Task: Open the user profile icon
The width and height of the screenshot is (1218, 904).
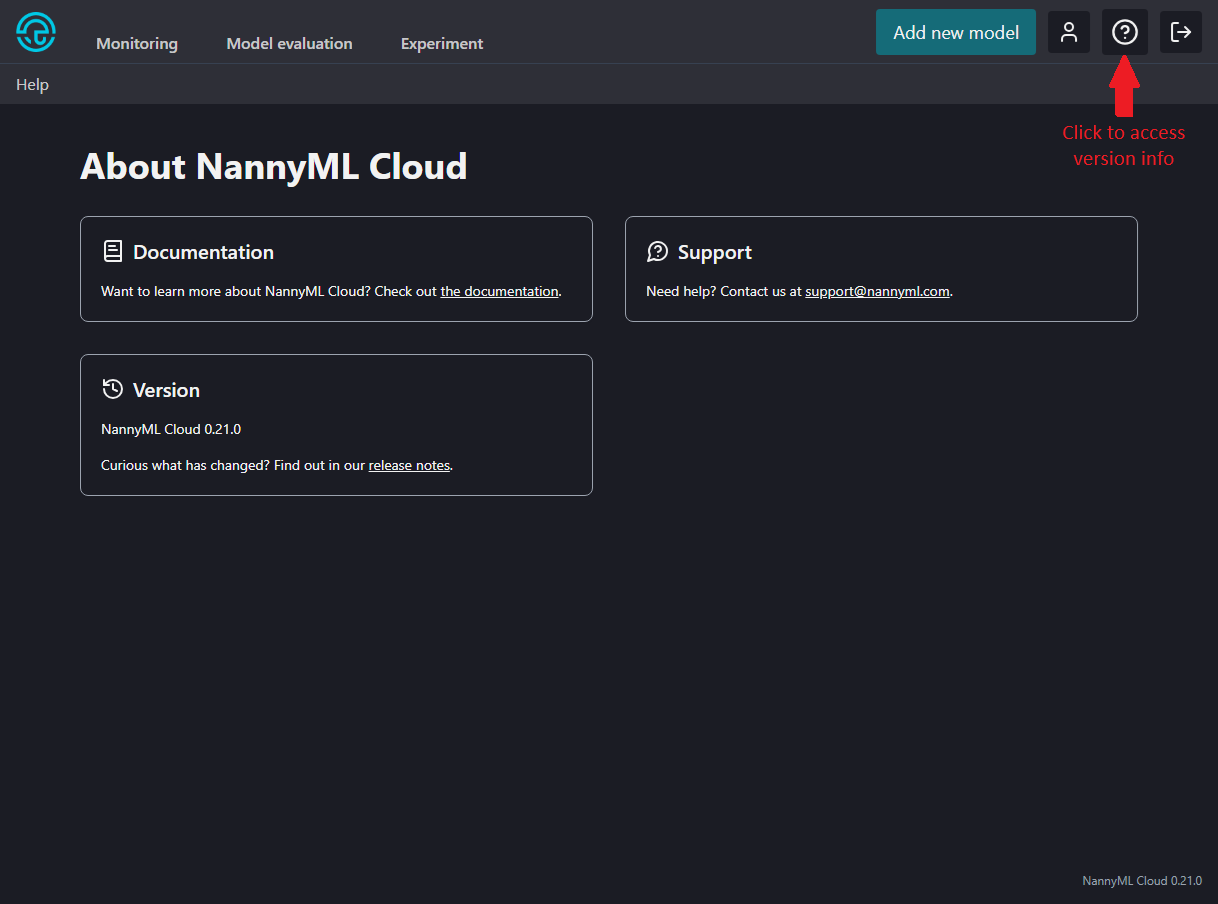Action: pyautogui.click(x=1069, y=32)
